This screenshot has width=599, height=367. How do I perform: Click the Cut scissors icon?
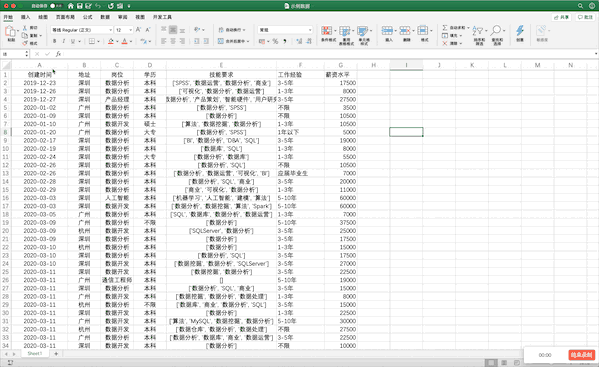(x=25, y=28)
